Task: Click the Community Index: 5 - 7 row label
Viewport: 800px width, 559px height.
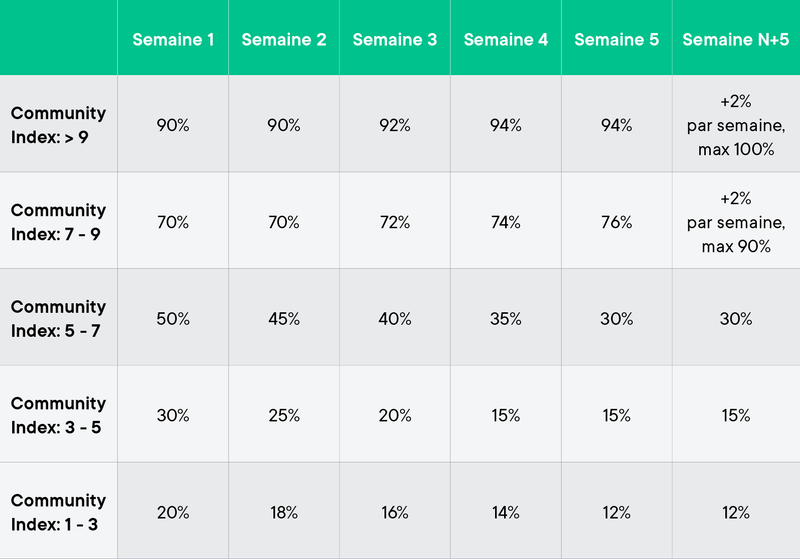Action: [58, 318]
